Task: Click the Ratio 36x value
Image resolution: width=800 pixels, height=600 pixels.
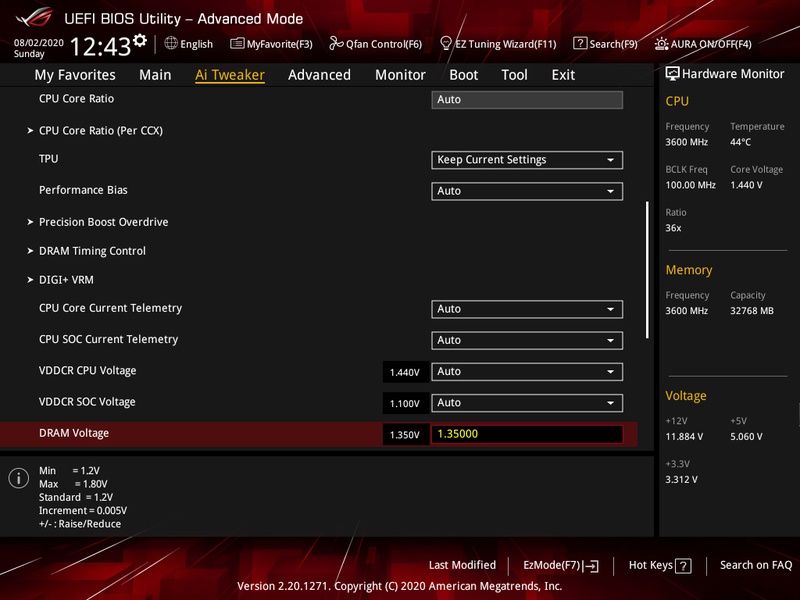Action: pyautogui.click(x=673, y=228)
